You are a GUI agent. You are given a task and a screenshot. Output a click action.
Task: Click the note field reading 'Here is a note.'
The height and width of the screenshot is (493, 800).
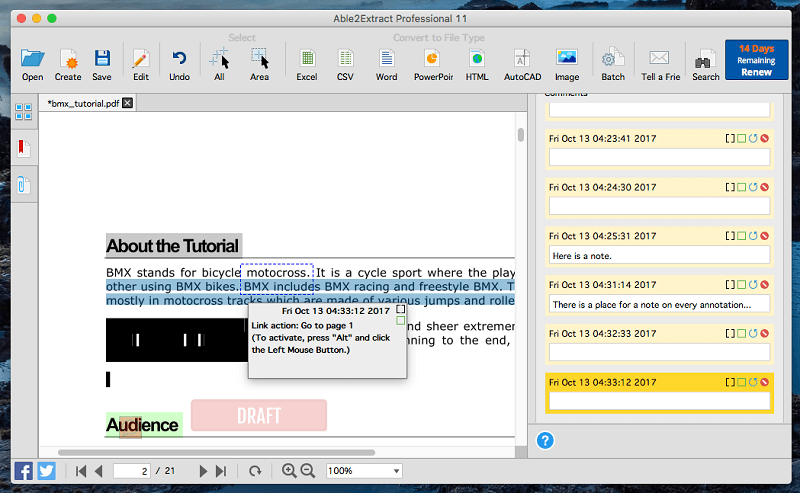(659, 256)
